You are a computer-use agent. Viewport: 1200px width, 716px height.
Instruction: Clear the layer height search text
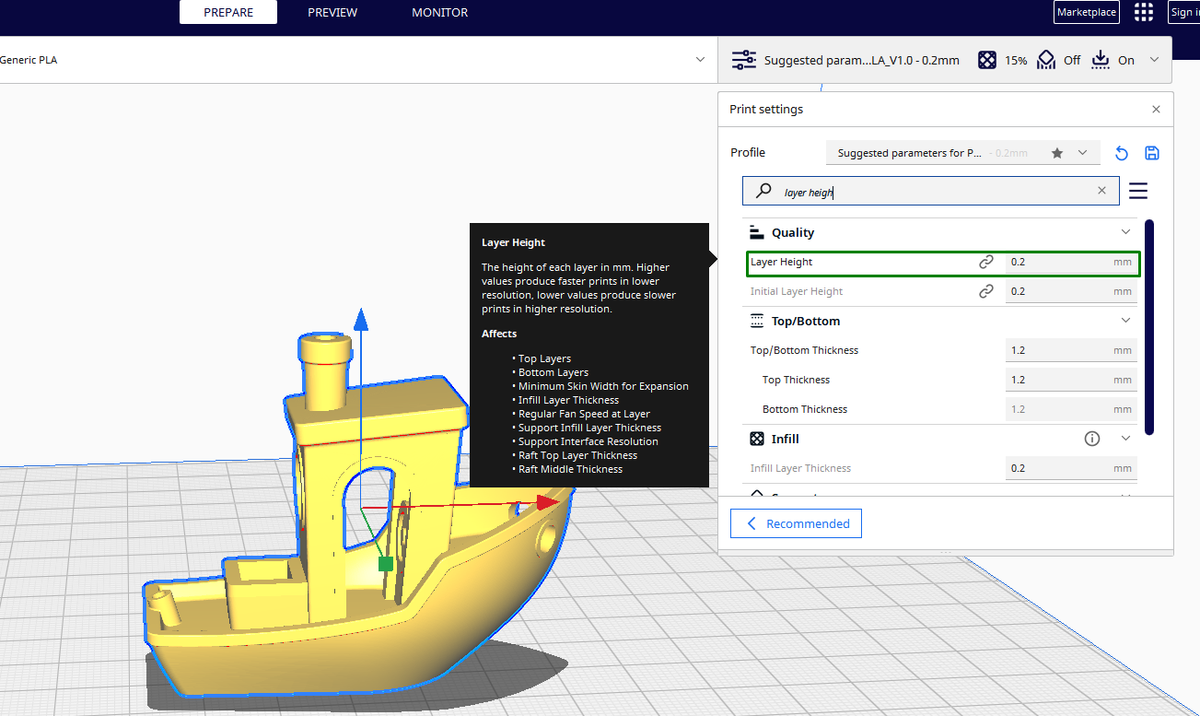pyautogui.click(x=1102, y=191)
